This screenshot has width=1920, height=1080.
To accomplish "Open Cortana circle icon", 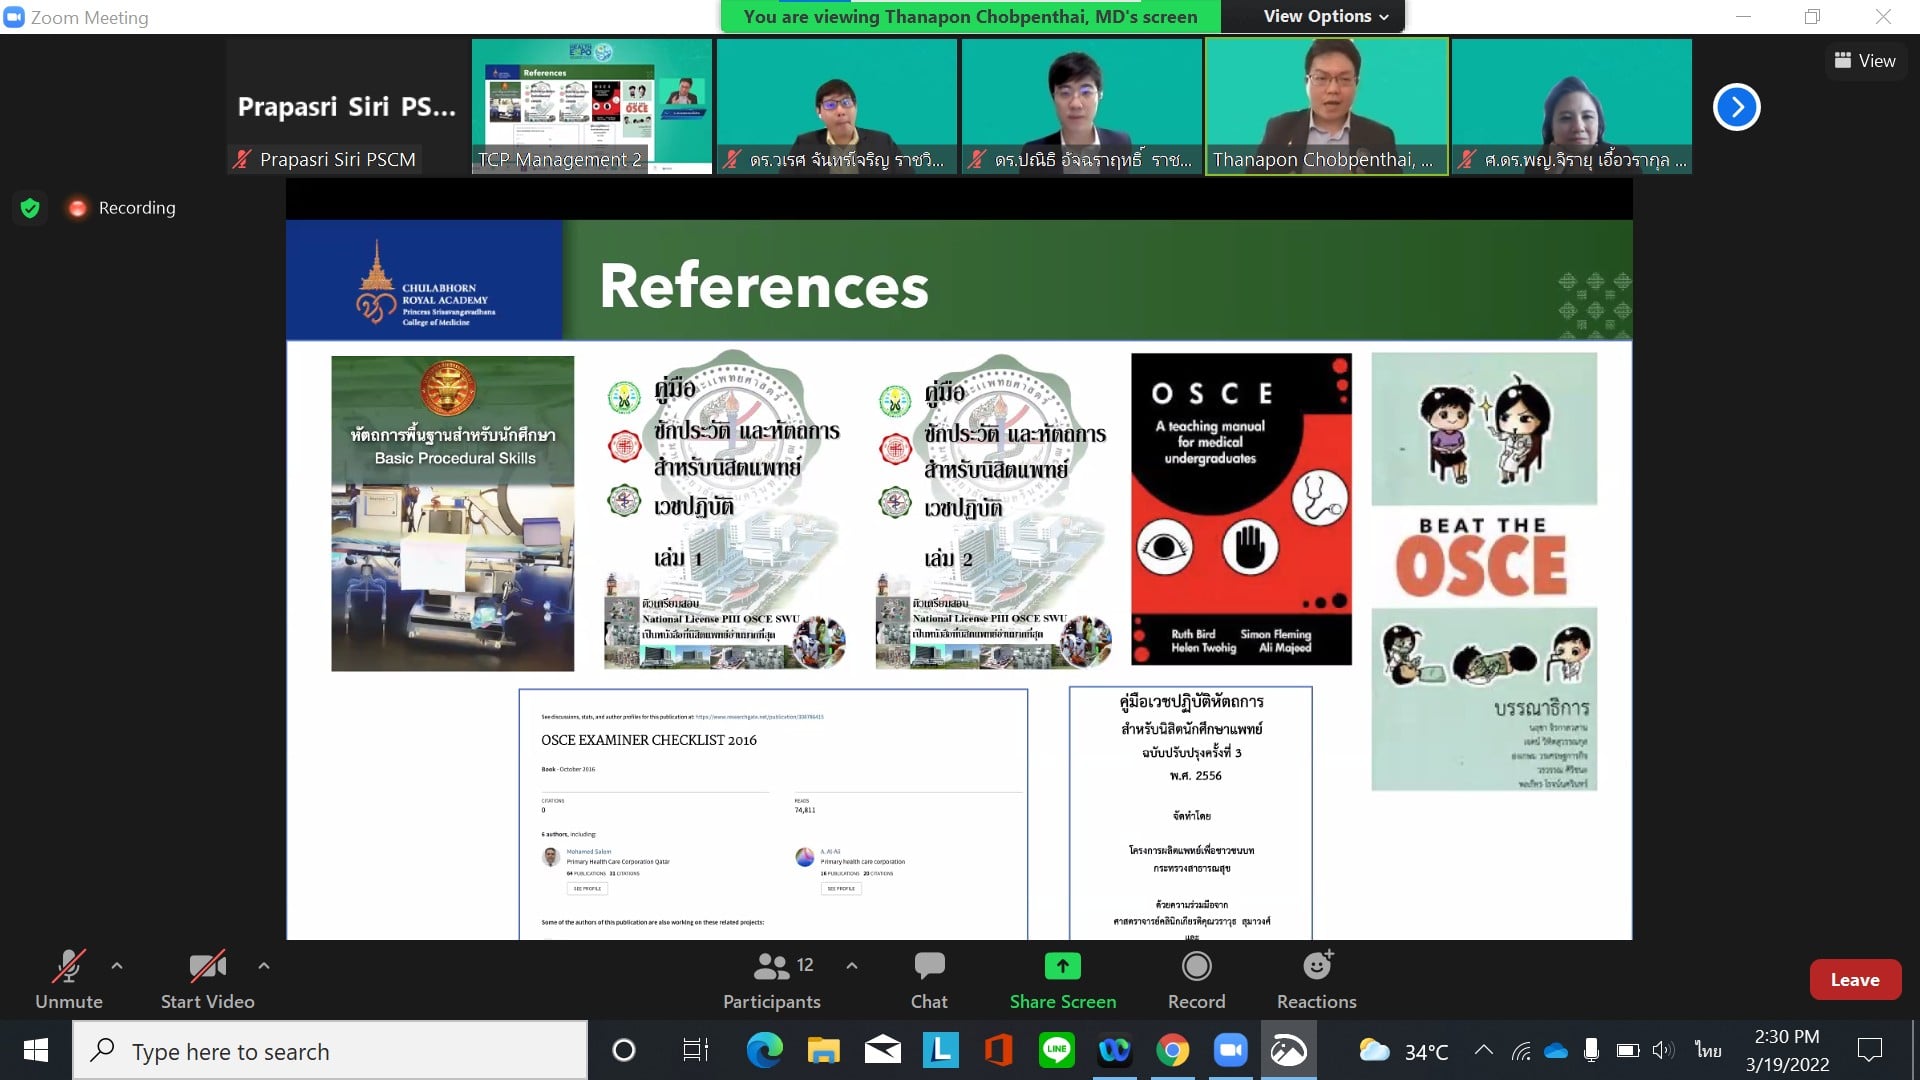I will [623, 1050].
